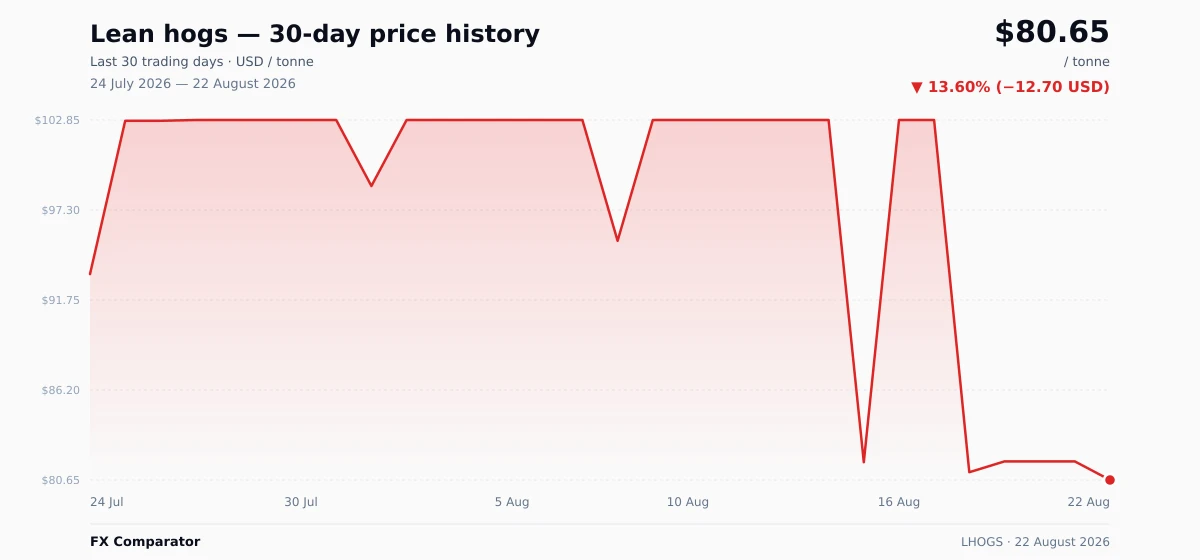The height and width of the screenshot is (560, 1200).
Task: Click the red endpoint dot on chart
Action: click(1109, 480)
